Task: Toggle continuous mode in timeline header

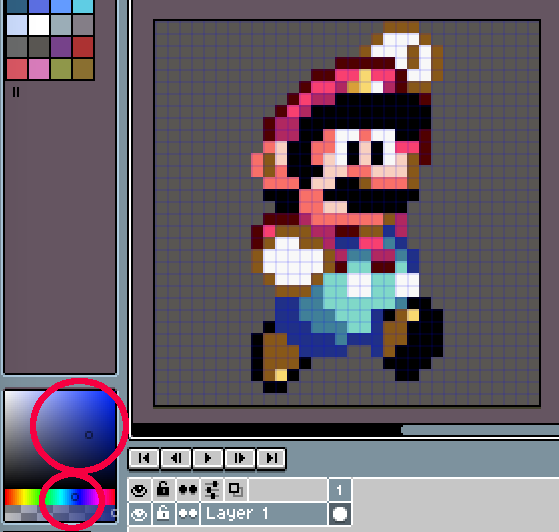Action: (x=188, y=490)
